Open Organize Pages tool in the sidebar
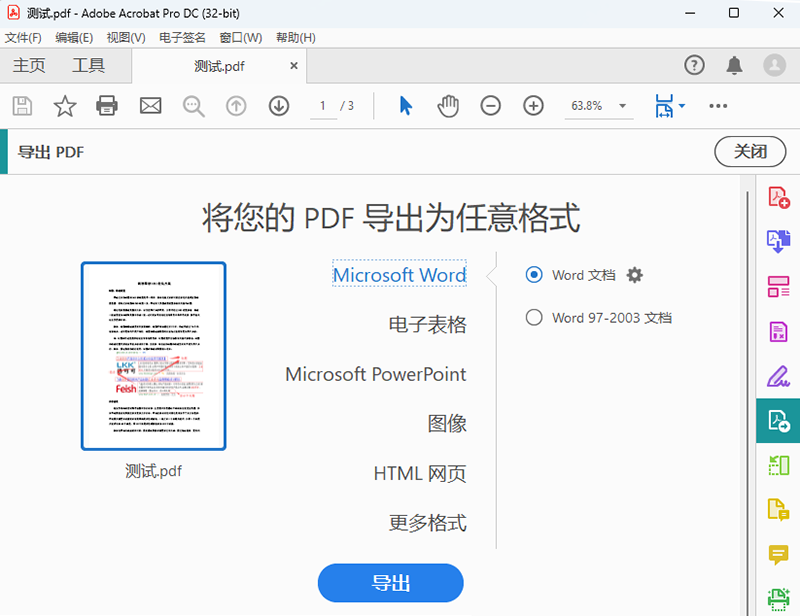 point(779,286)
